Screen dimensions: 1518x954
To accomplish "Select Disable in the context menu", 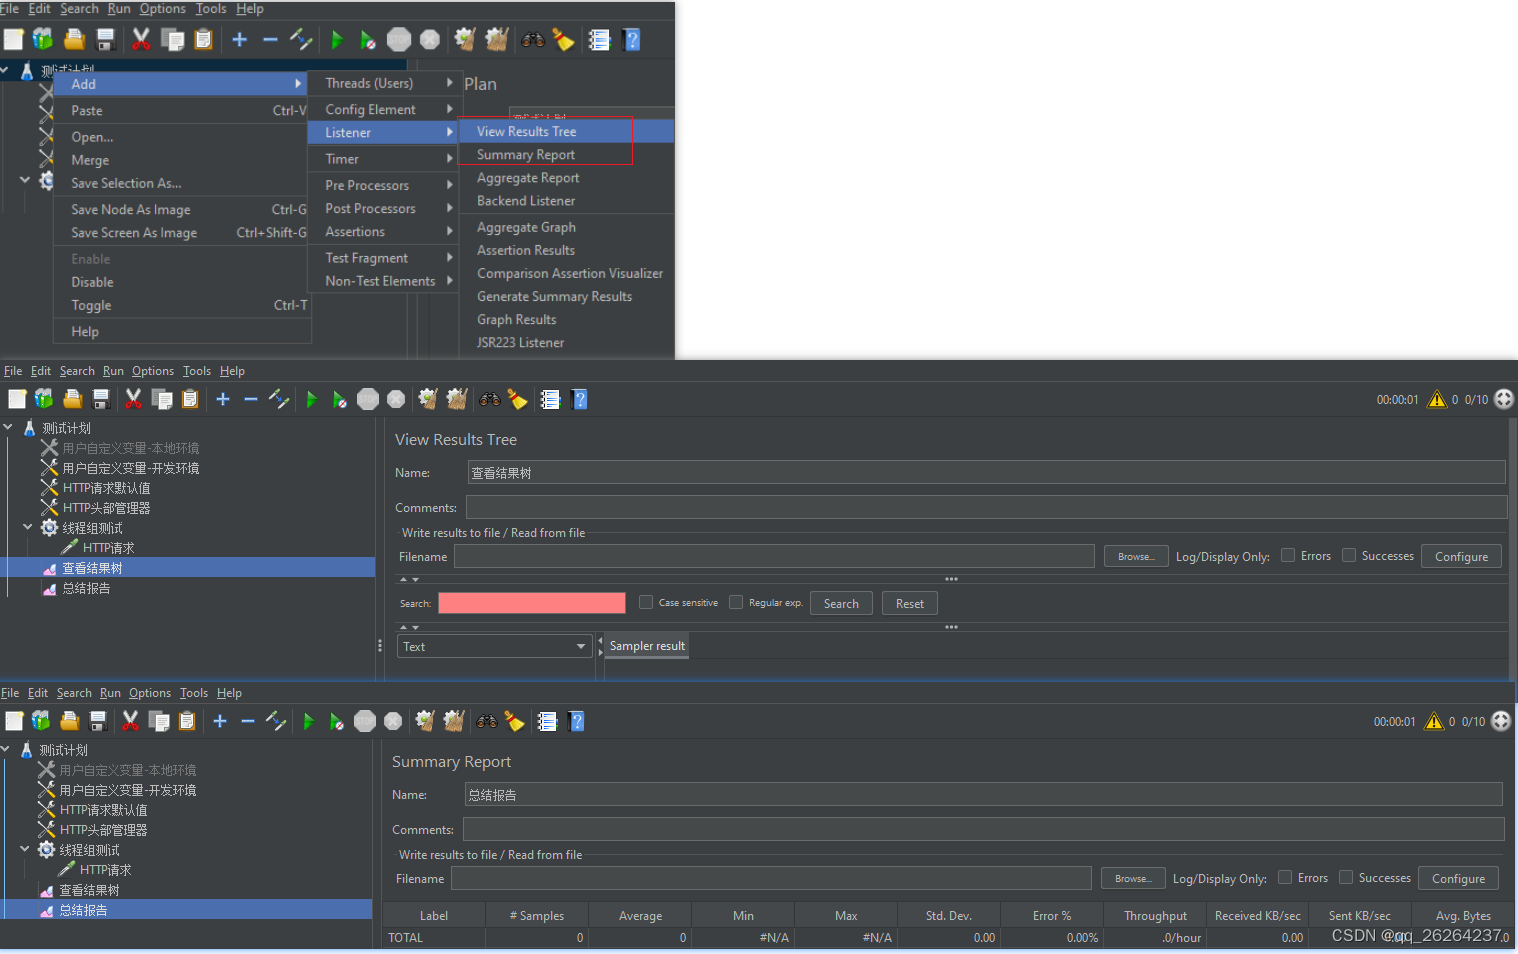I will click(x=180, y=282).
